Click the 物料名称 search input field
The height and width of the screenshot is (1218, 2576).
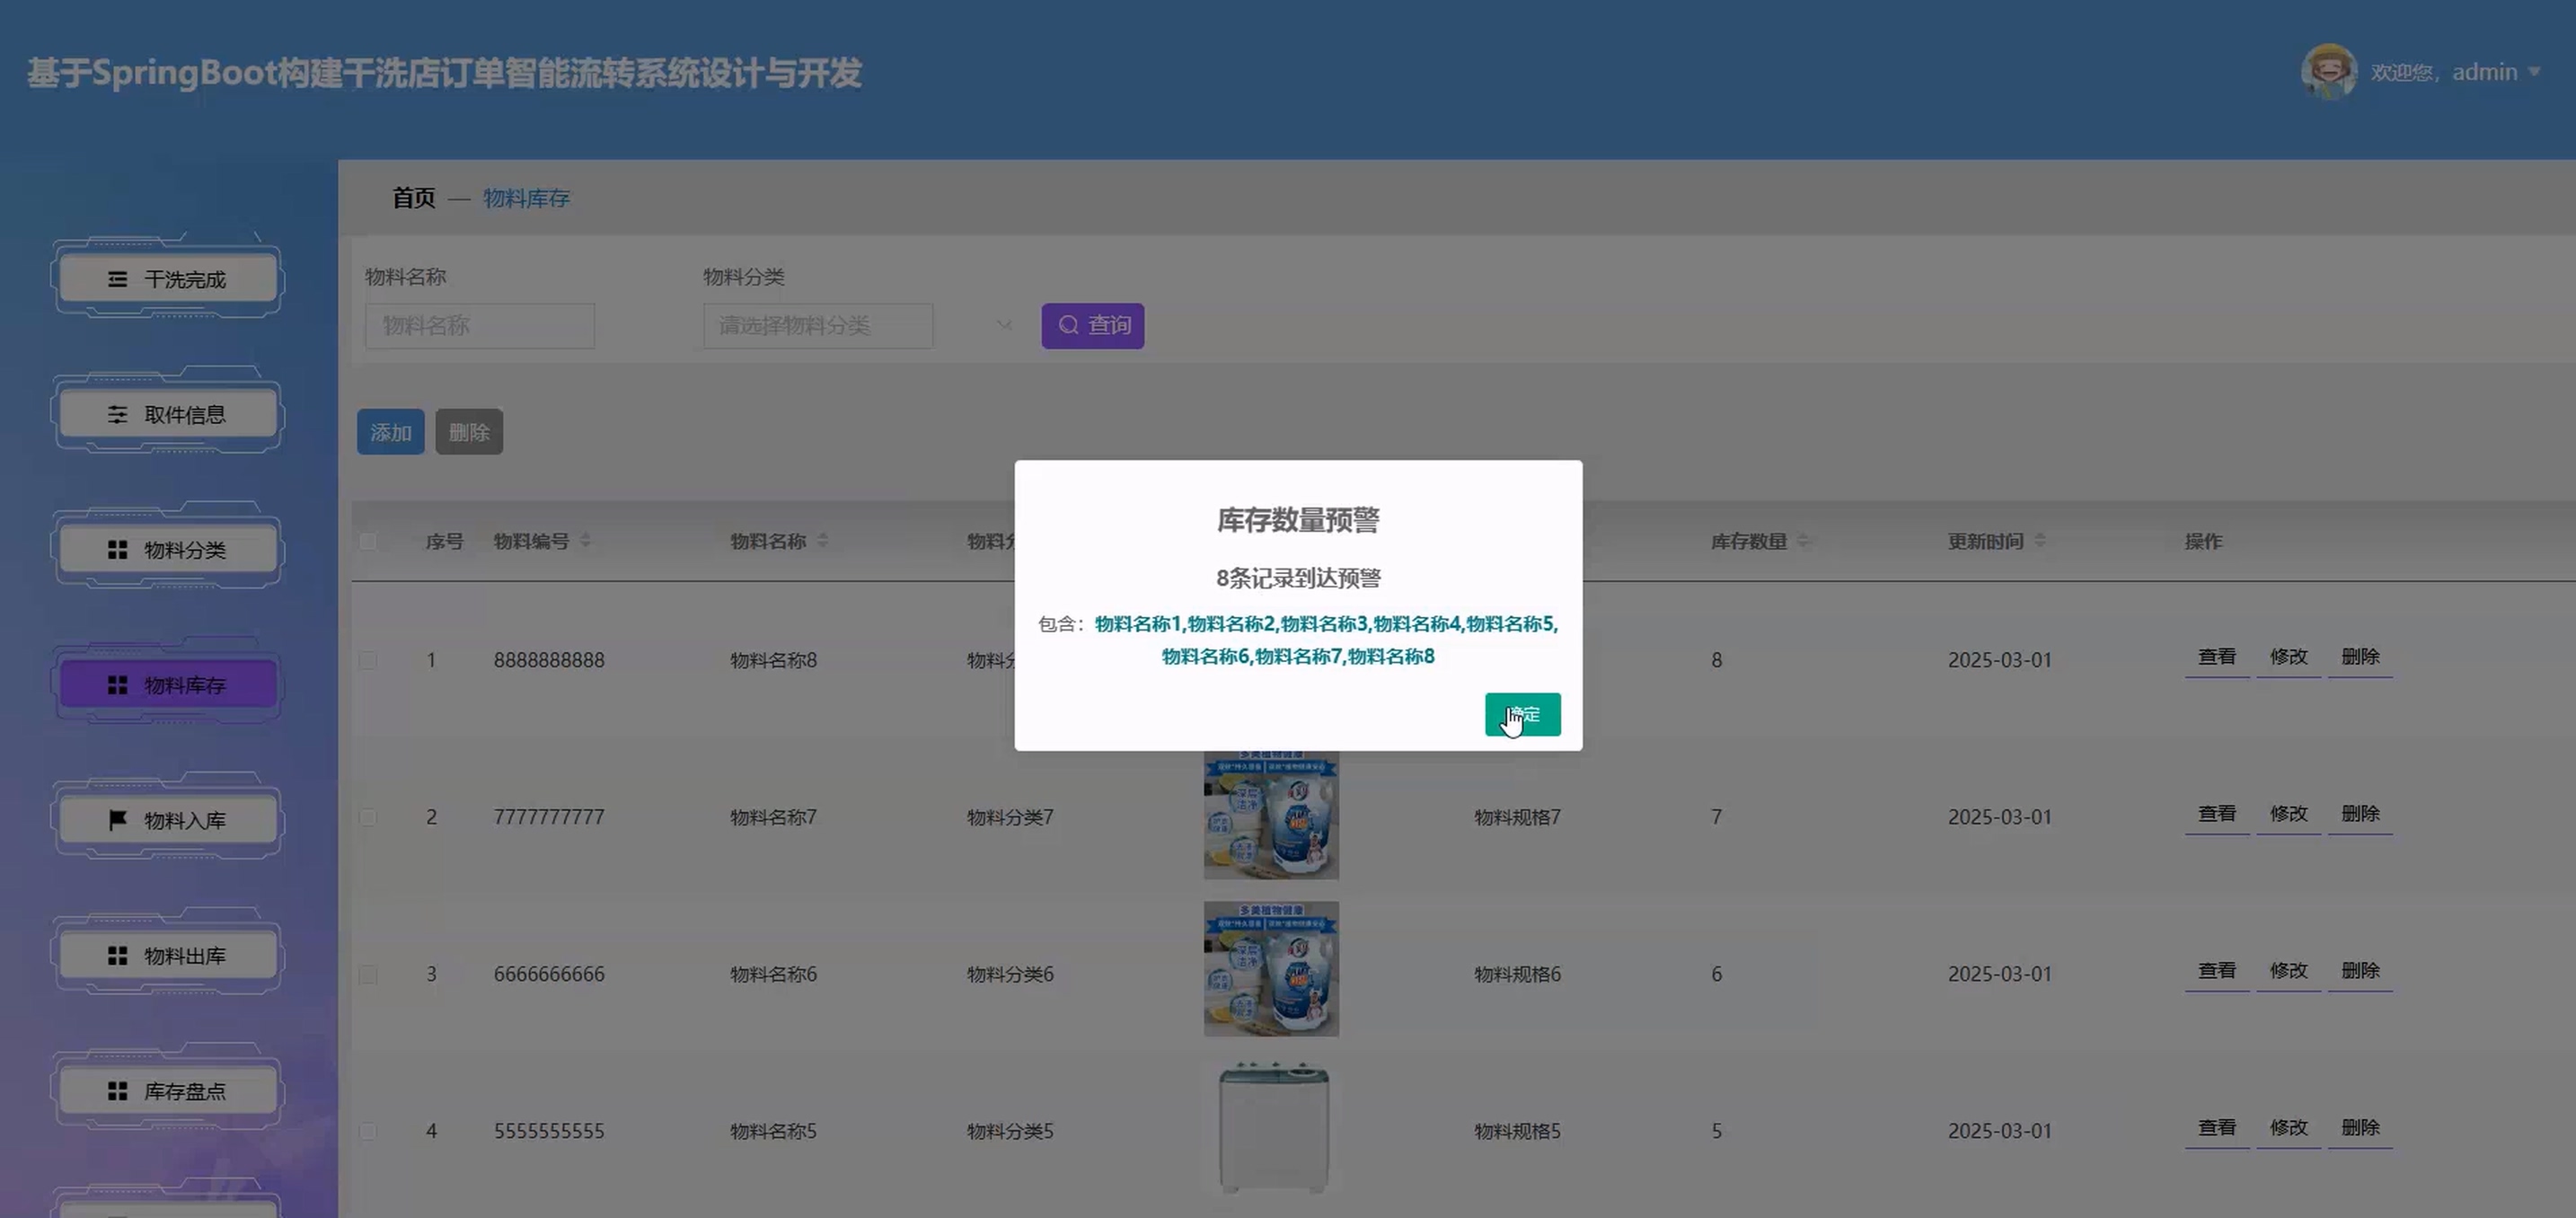pyautogui.click(x=480, y=326)
